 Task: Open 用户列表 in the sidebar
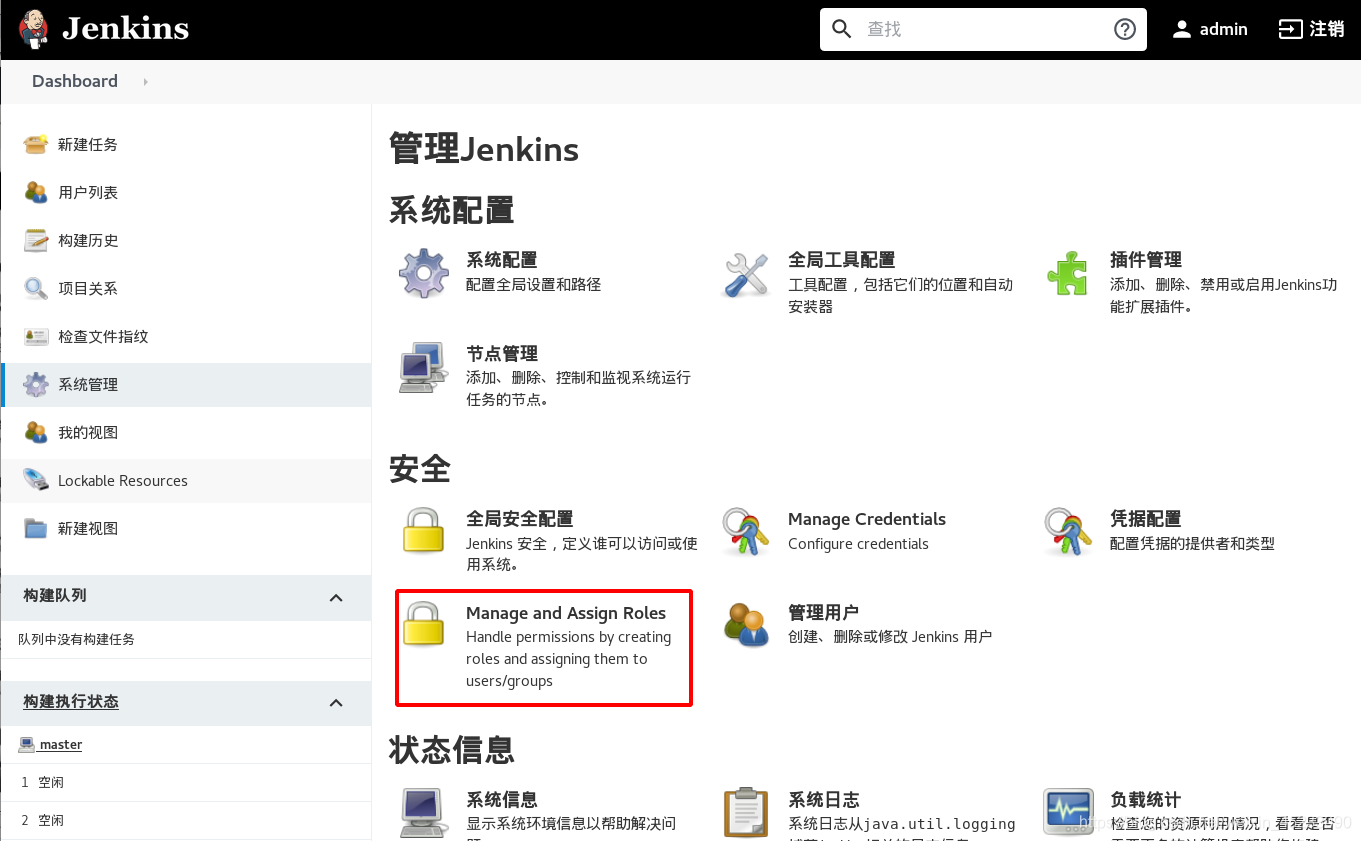[88, 192]
